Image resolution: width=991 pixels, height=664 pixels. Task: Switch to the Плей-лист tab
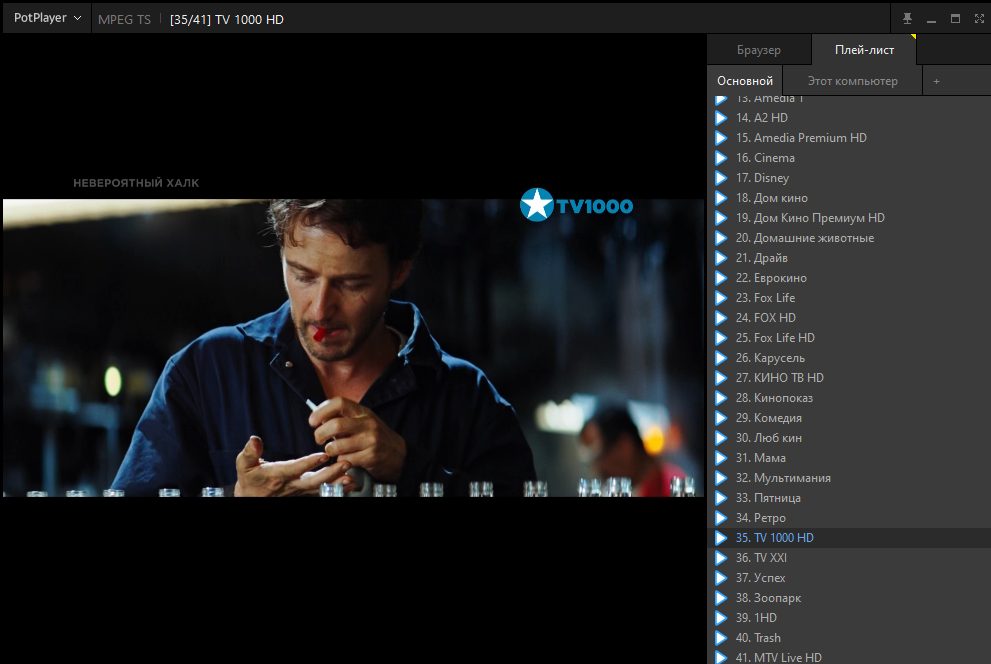pos(864,50)
